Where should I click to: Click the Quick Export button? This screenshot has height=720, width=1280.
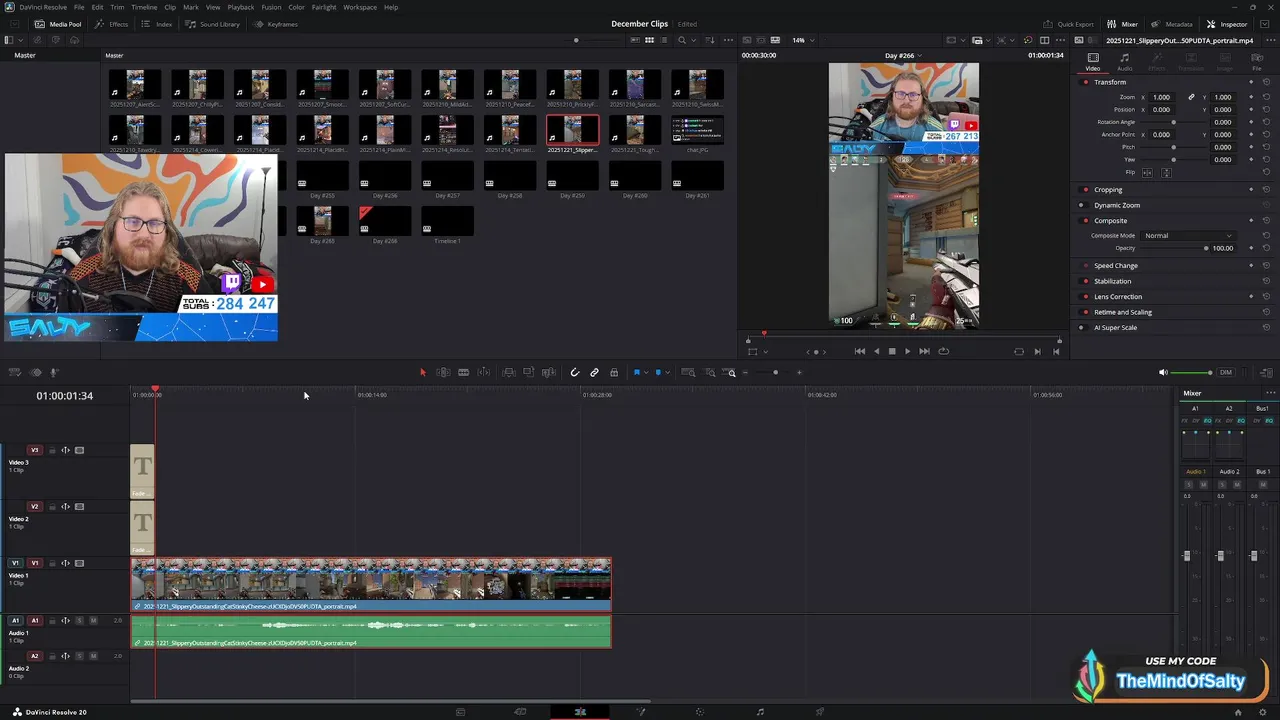[1068, 24]
